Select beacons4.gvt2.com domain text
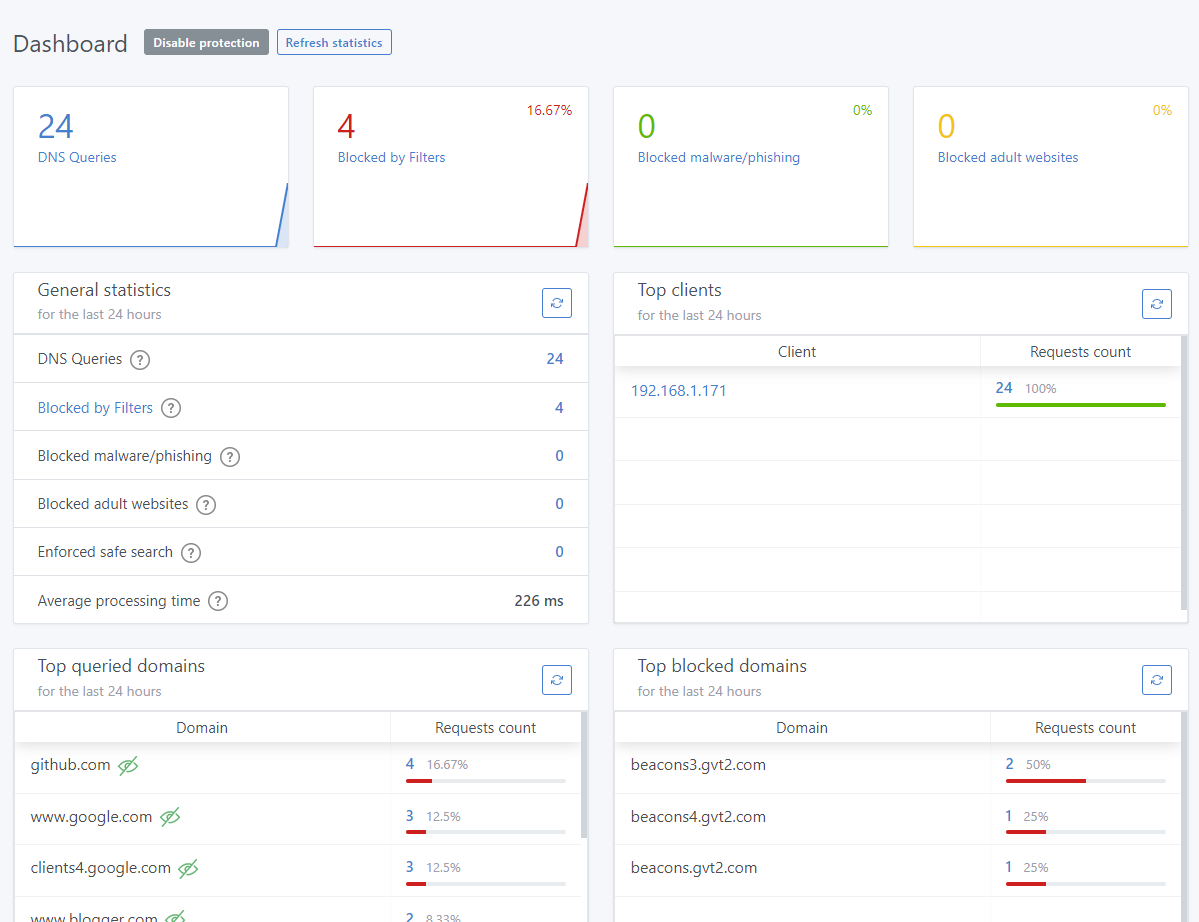 pos(698,817)
